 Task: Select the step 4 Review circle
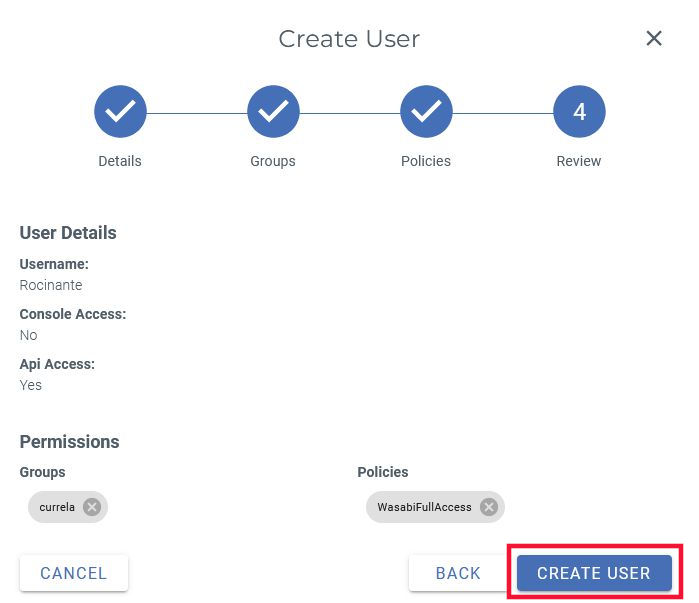pyautogui.click(x=579, y=112)
